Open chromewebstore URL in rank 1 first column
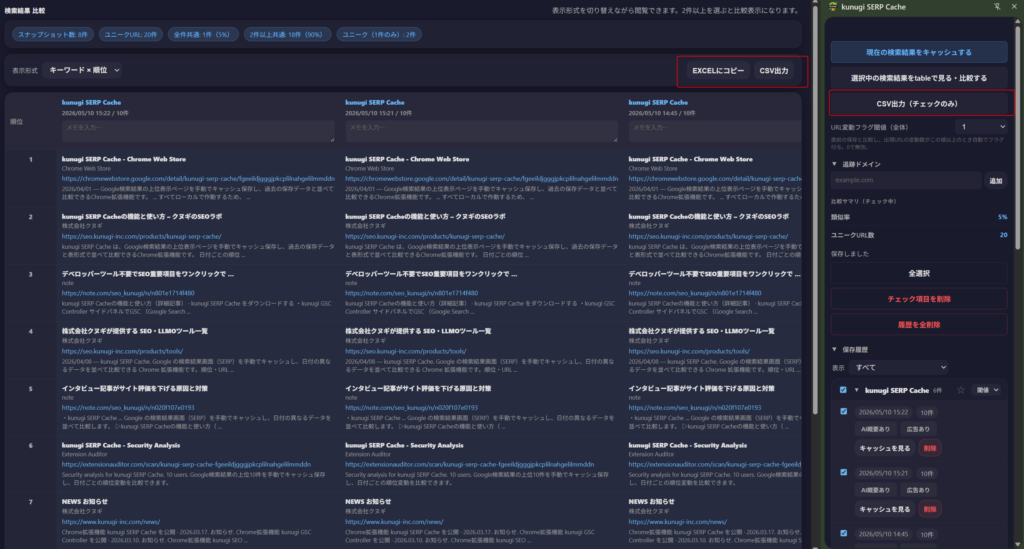 [x=199, y=179]
